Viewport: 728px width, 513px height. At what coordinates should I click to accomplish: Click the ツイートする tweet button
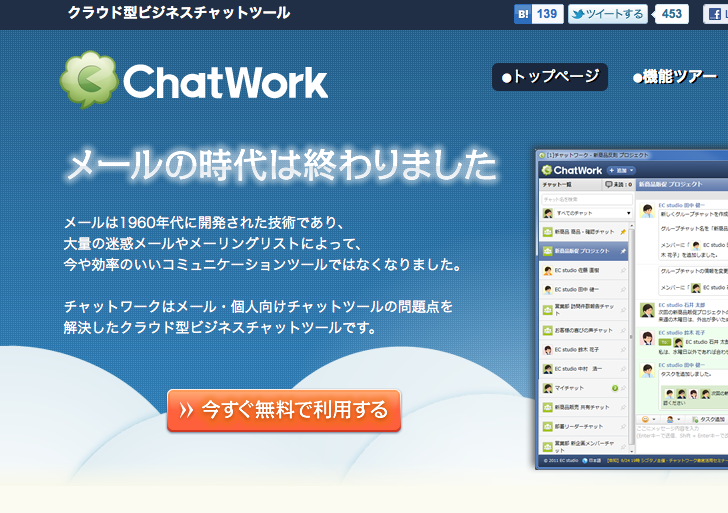608,14
